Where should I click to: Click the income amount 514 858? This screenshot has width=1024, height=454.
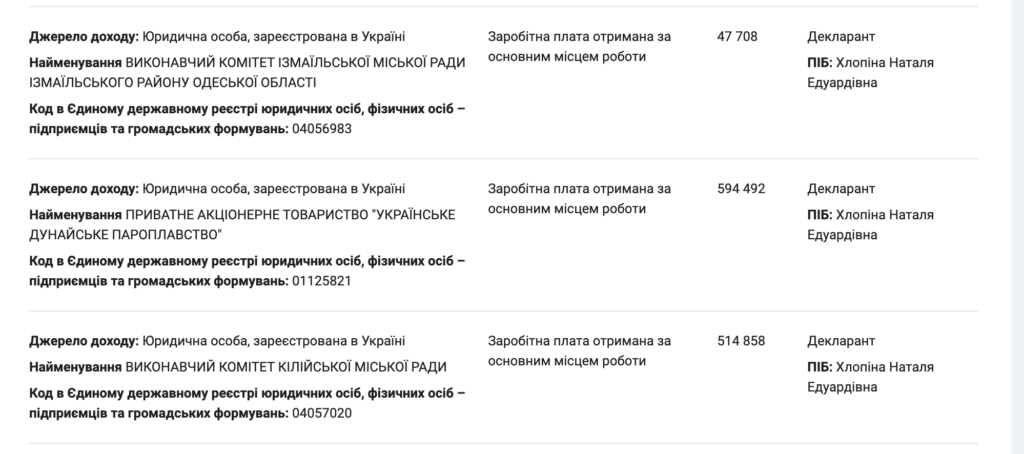tap(741, 341)
